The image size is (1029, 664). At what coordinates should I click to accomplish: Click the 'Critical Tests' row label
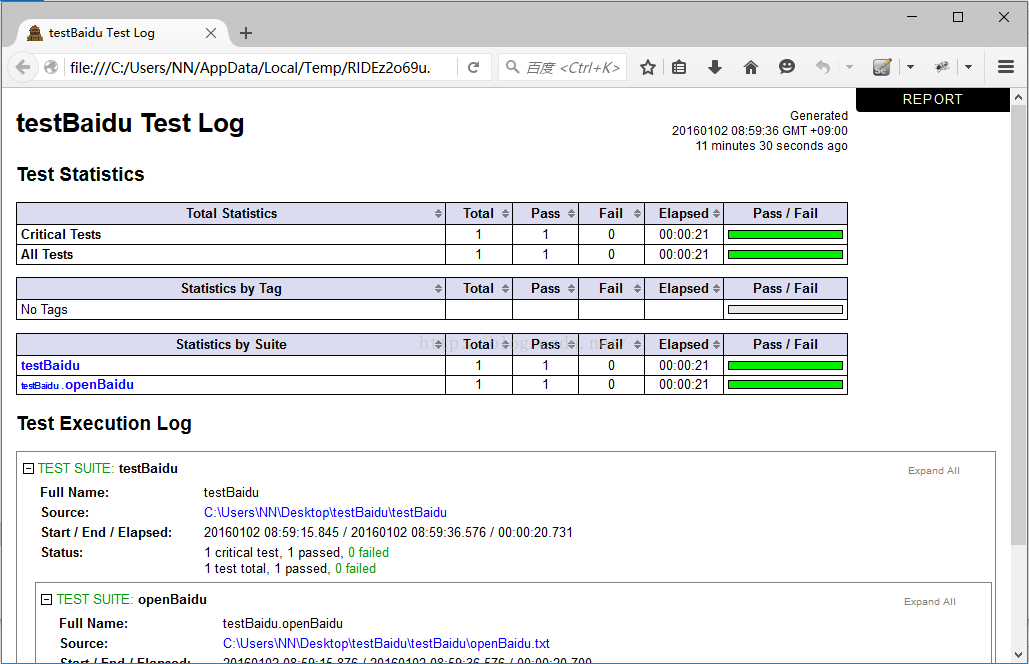pos(61,234)
